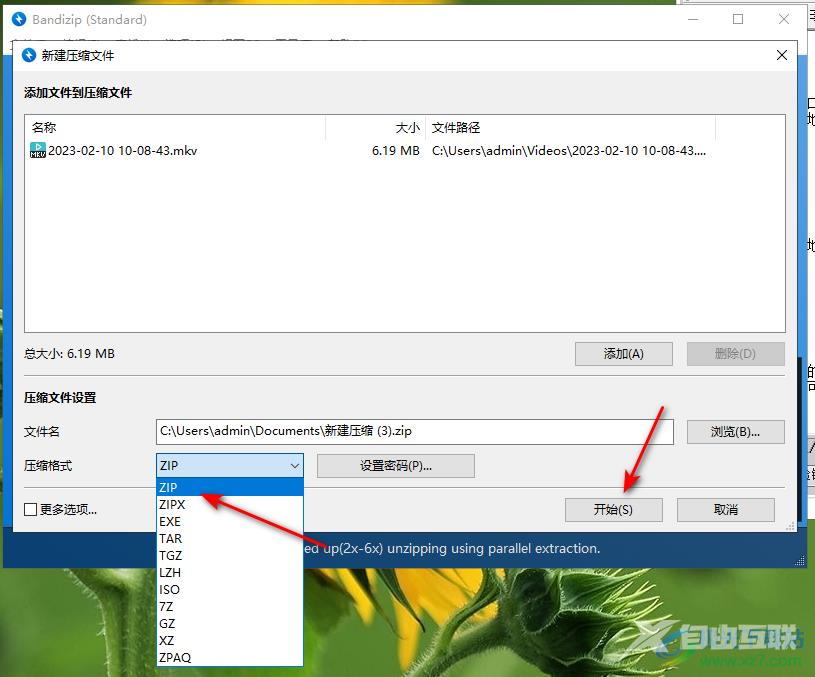Pick LZH from format list
The height and width of the screenshot is (677, 815).
pyautogui.click(x=229, y=572)
